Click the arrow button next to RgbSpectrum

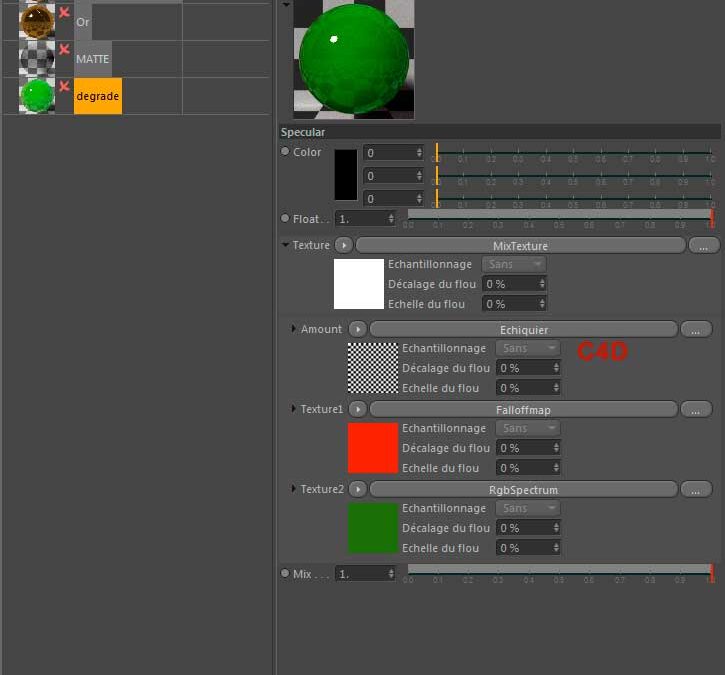point(357,489)
